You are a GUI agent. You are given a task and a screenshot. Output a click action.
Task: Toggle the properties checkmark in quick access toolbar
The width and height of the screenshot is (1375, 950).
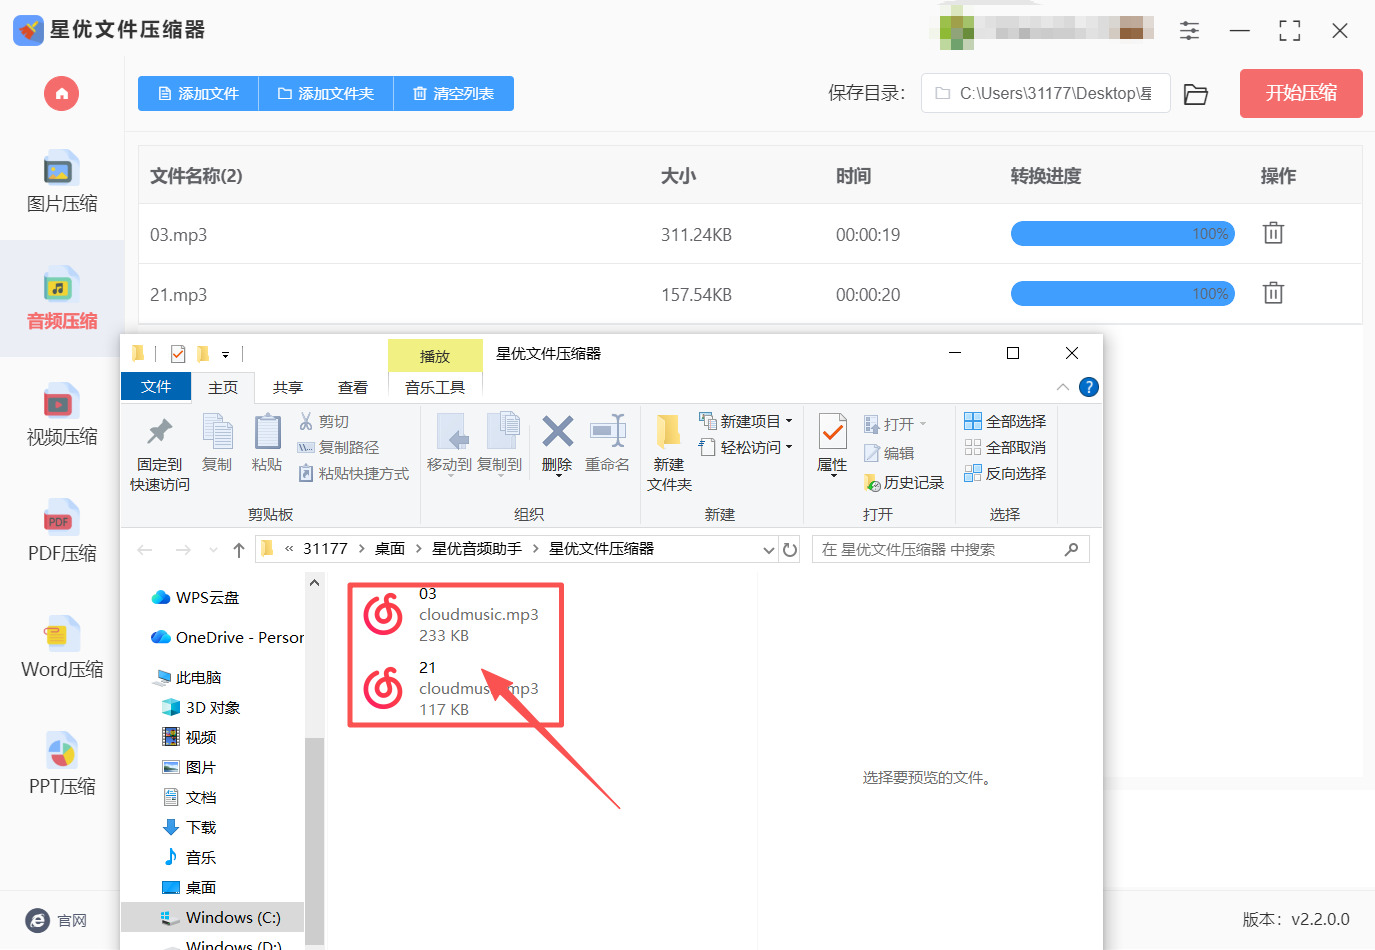pyautogui.click(x=178, y=354)
